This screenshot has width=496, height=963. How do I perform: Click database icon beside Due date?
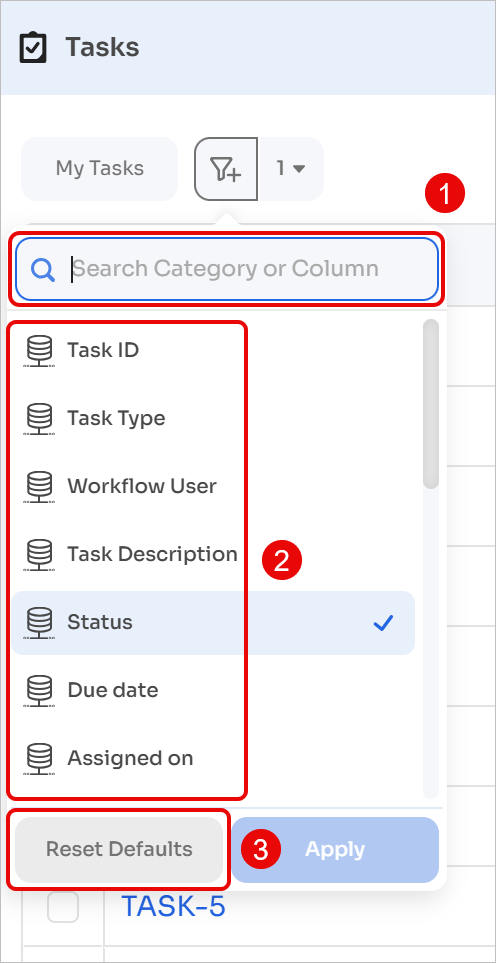(39, 690)
